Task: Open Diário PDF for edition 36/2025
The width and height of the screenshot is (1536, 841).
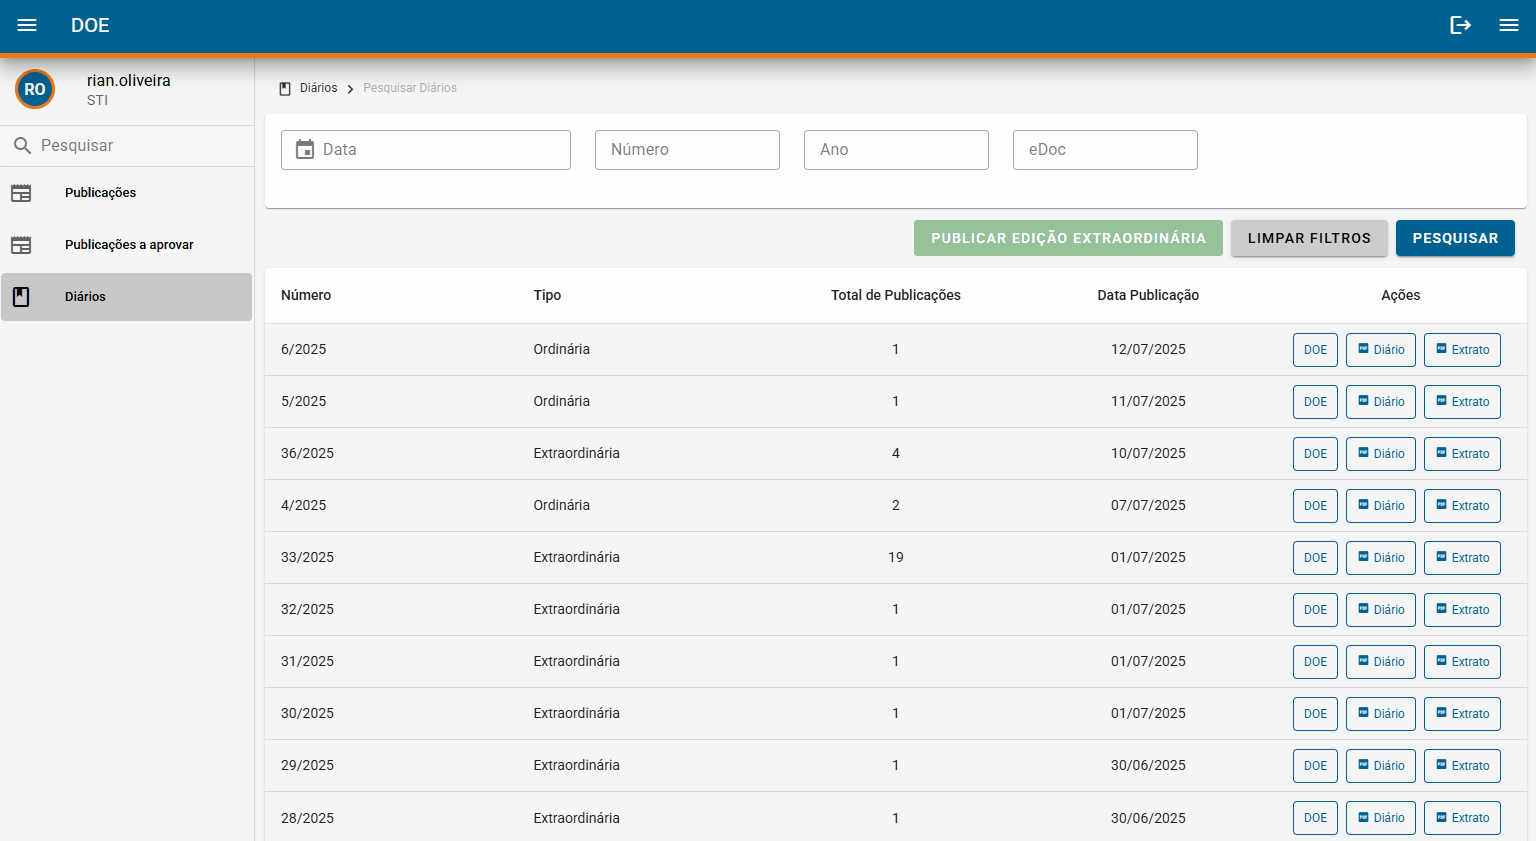Action: [x=1381, y=454]
